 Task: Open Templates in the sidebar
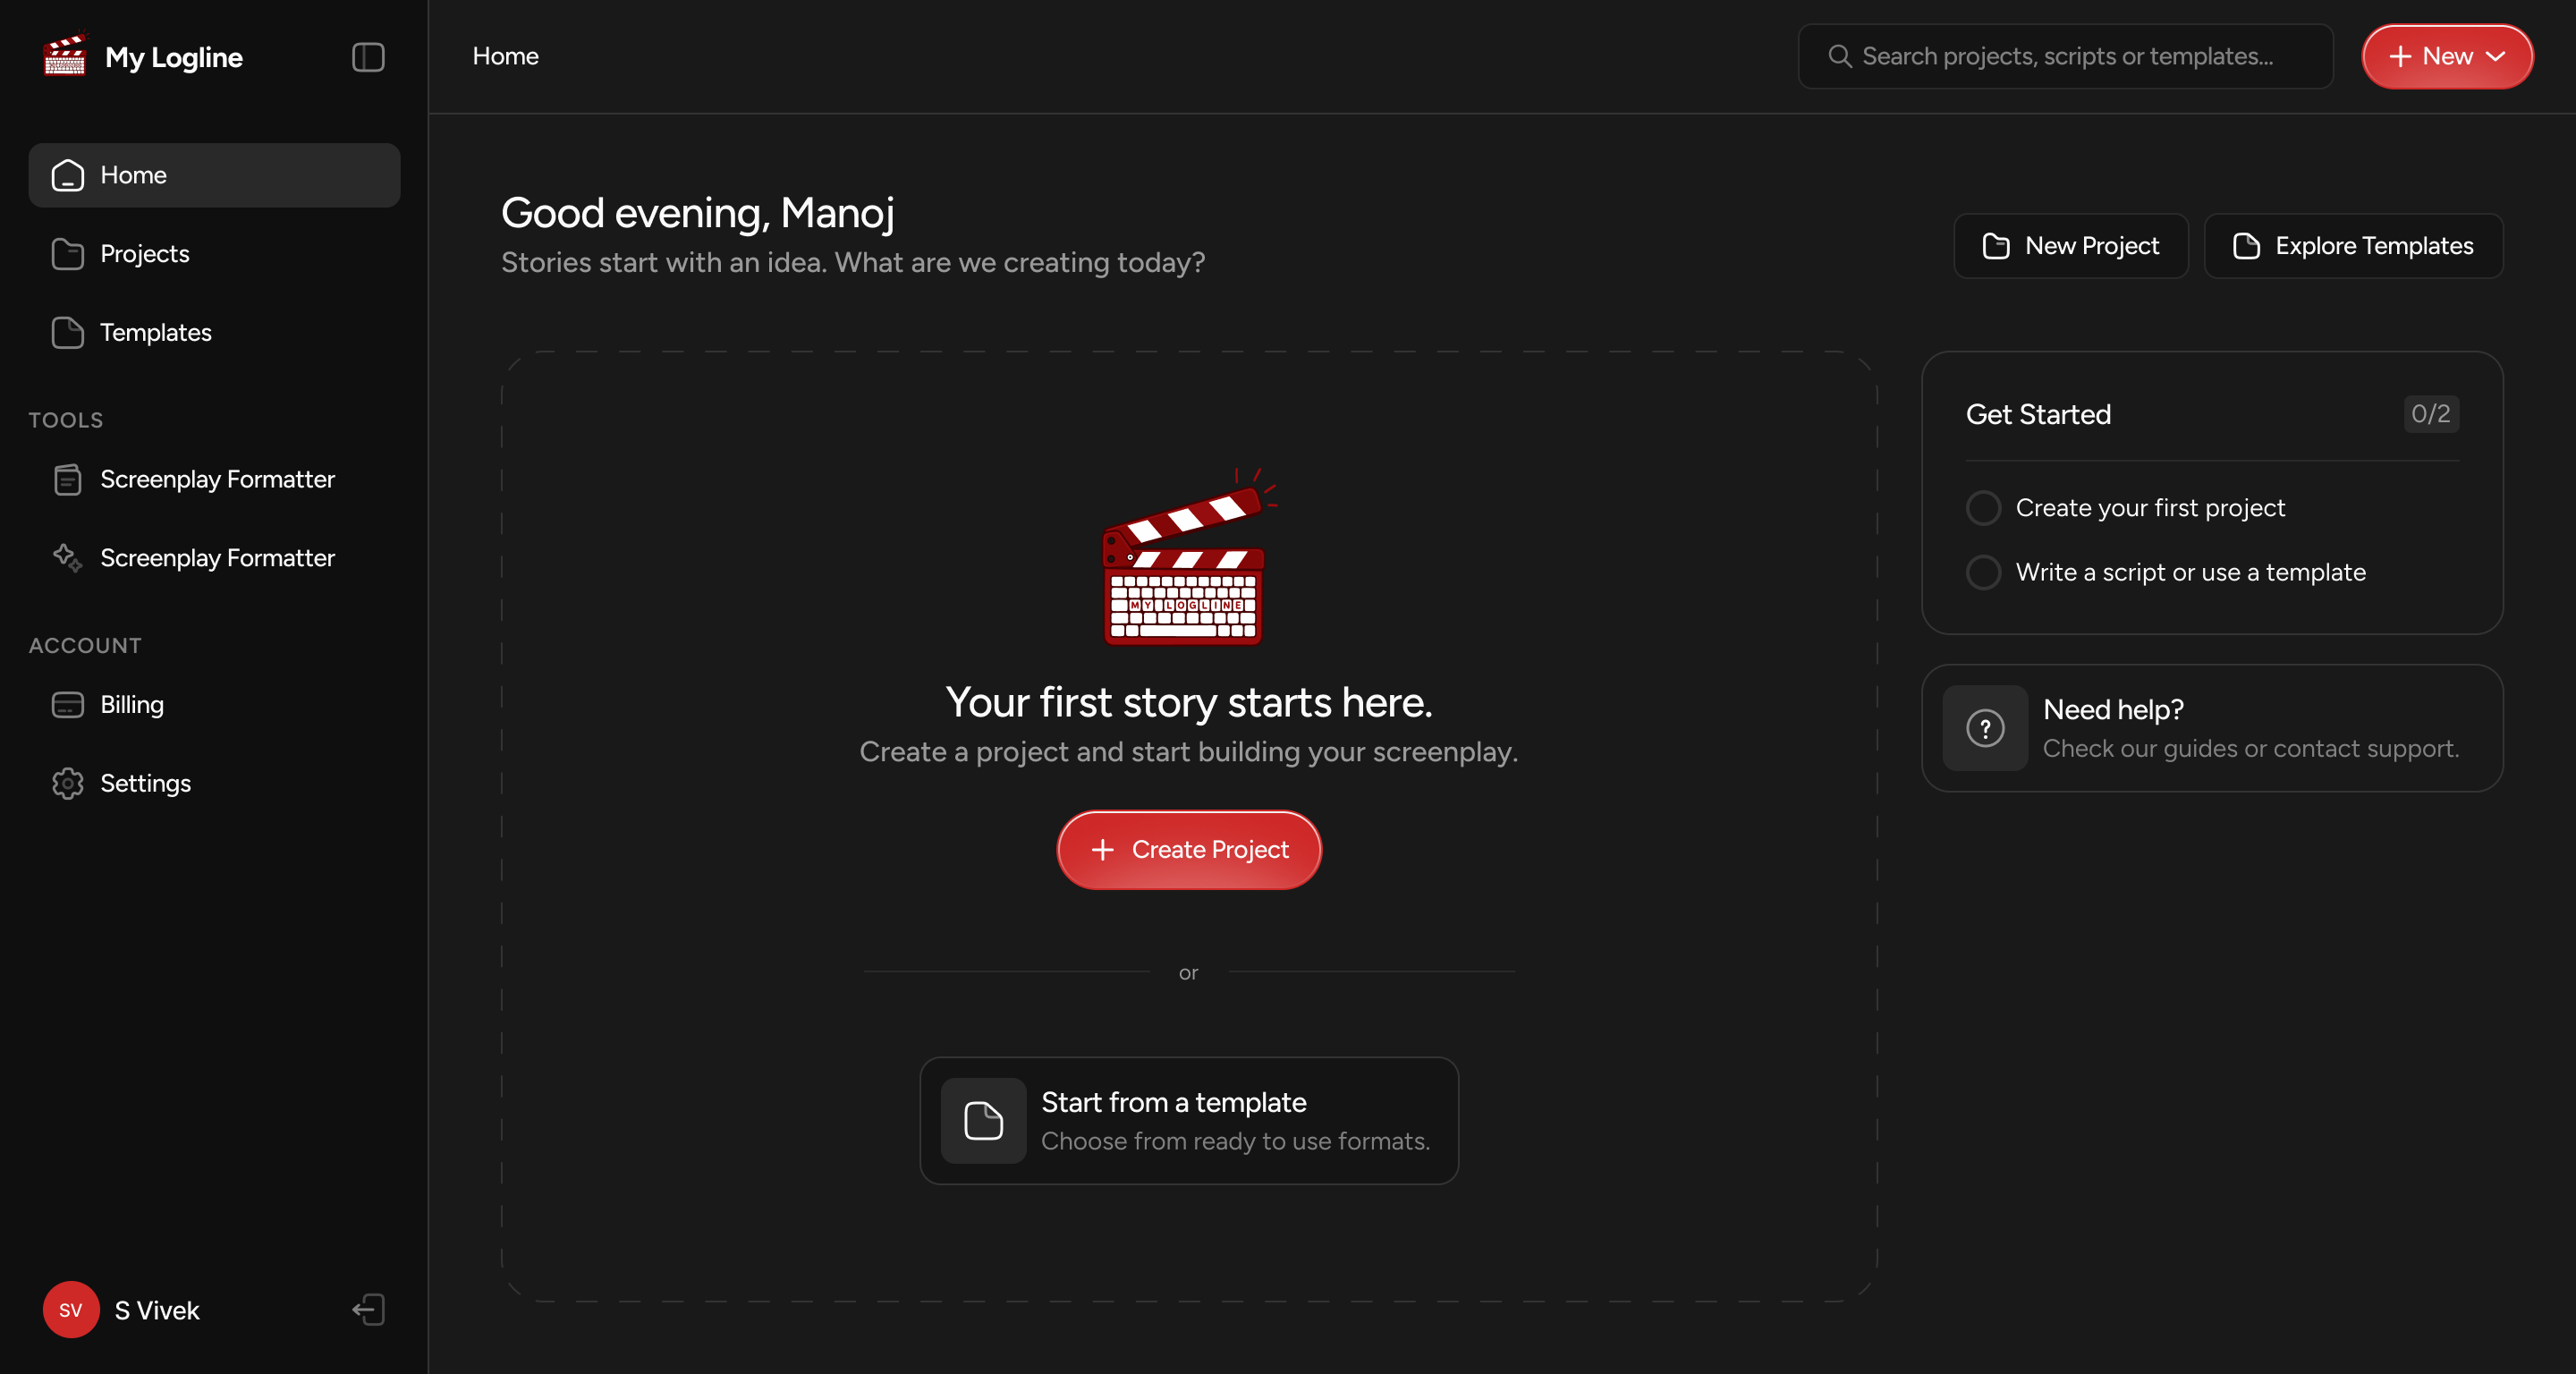(214, 332)
